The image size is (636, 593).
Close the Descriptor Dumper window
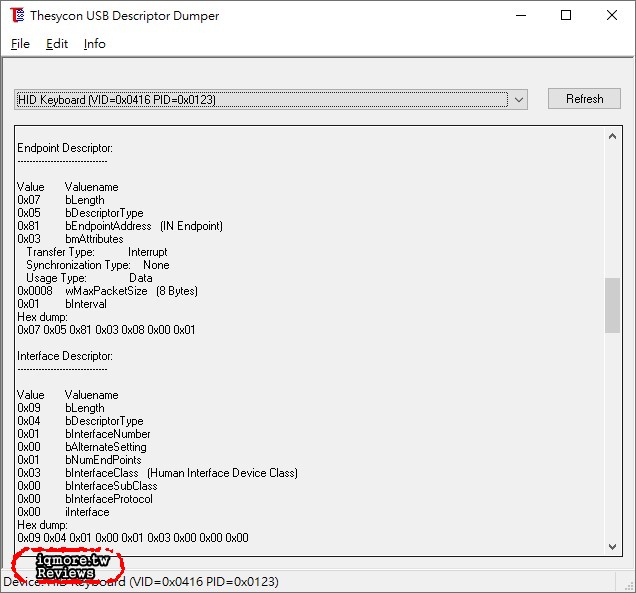tap(612, 15)
